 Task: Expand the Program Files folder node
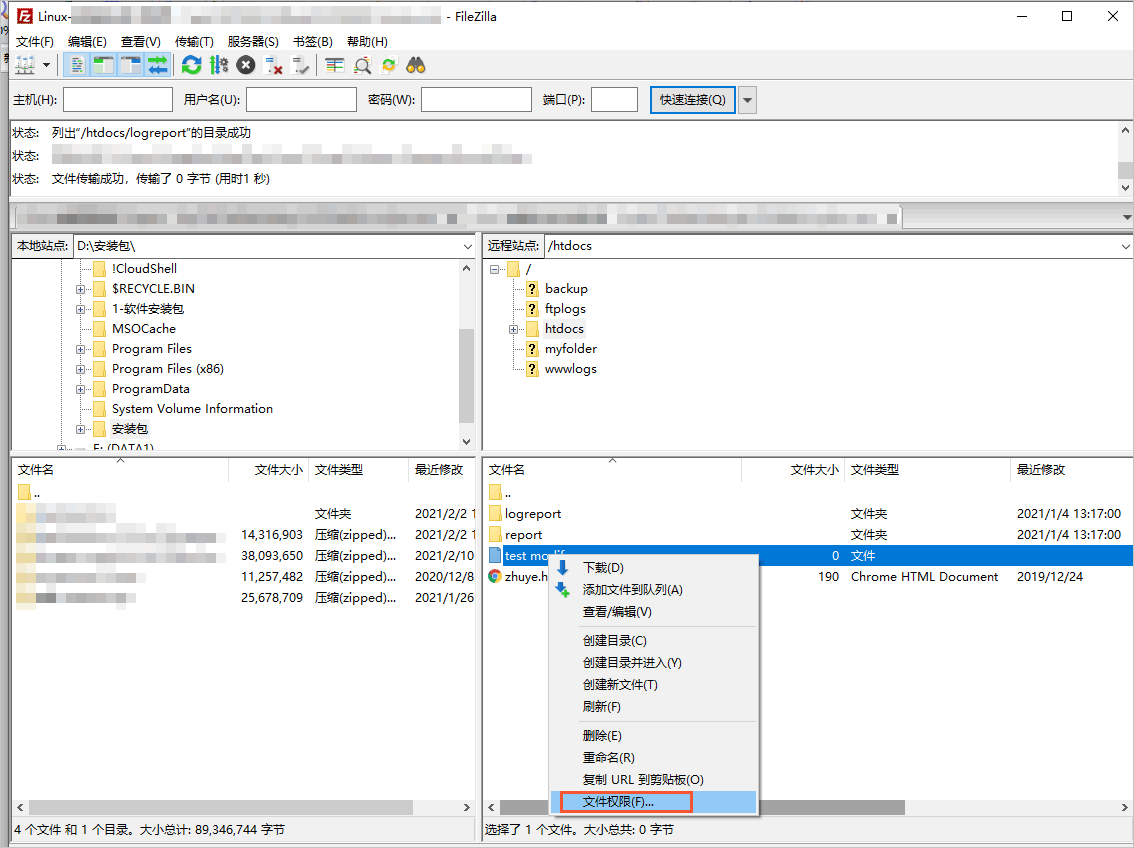80,349
